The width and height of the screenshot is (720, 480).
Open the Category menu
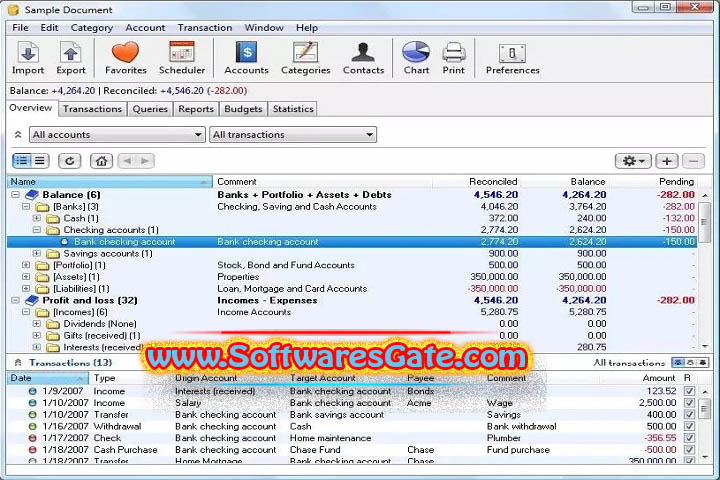pyautogui.click(x=92, y=28)
